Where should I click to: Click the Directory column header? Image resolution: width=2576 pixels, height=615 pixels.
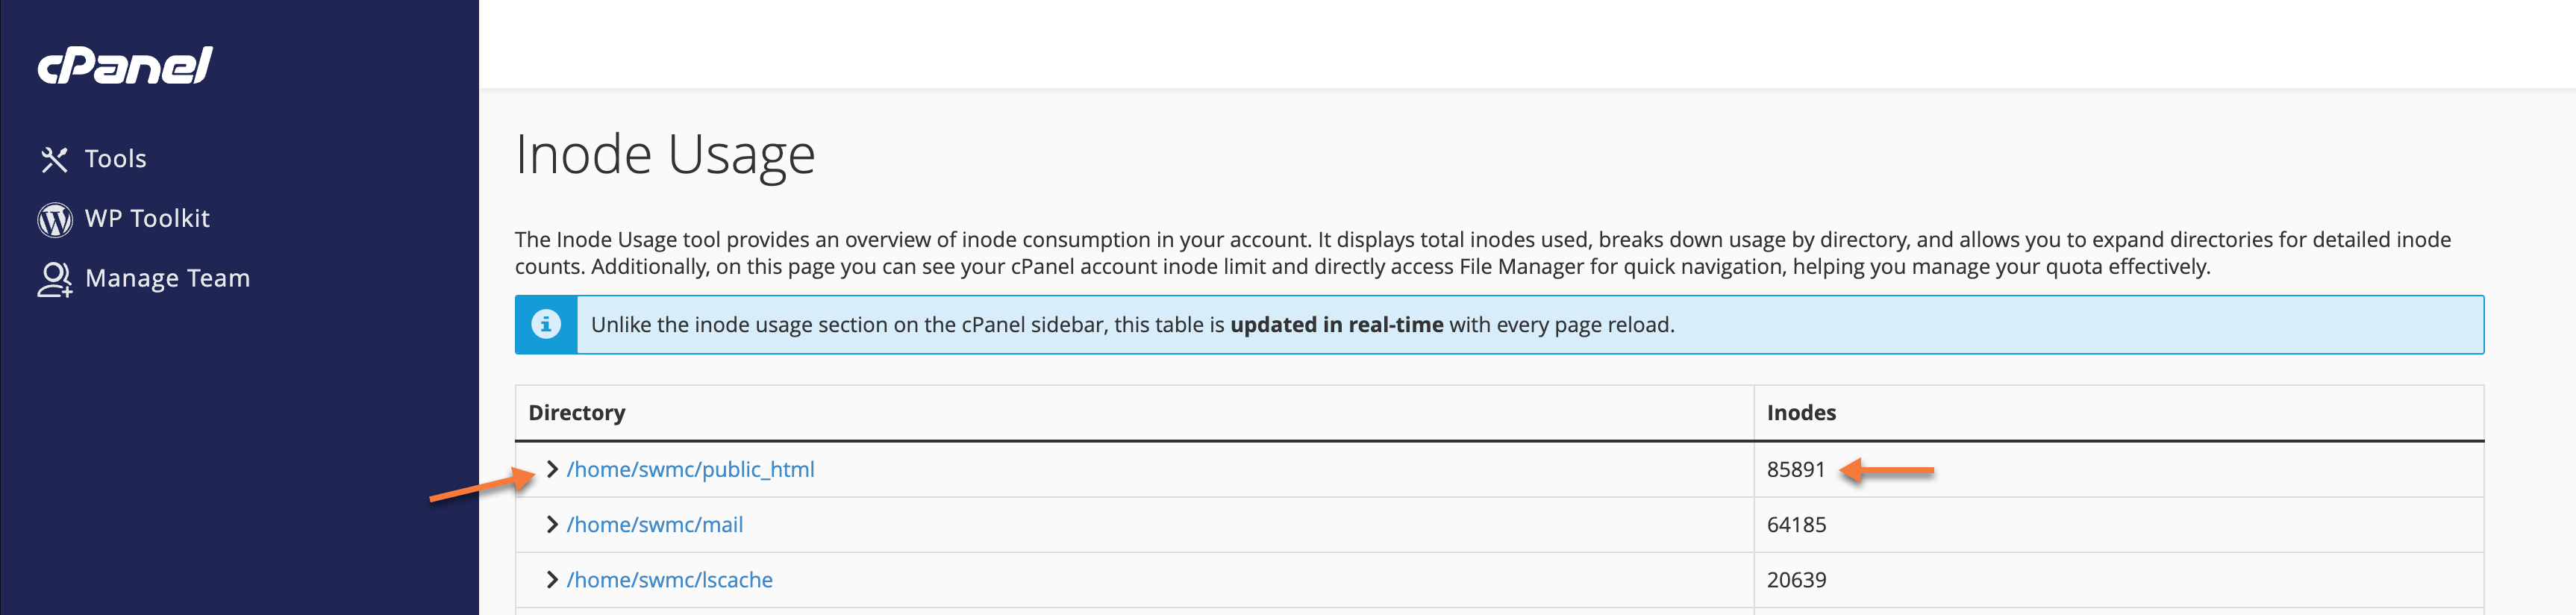click(577, 413)
